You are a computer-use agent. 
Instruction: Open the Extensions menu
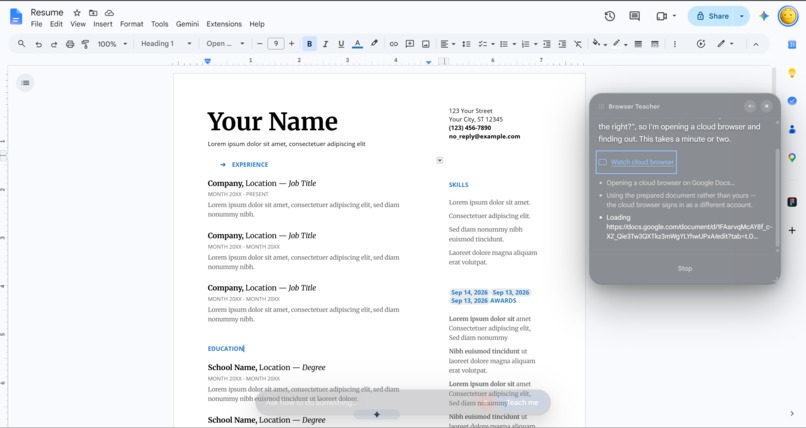(224, 24)
